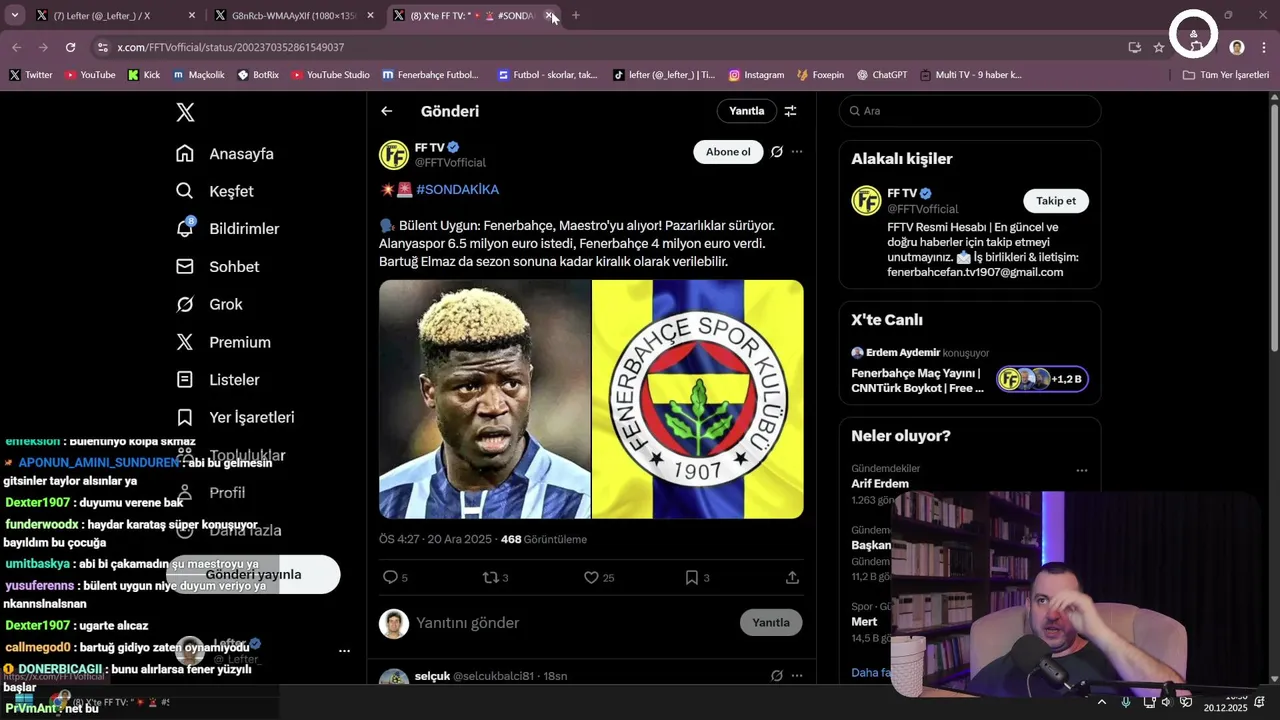The width and height of the screenshot is (1280, 720).
Task: Open Instagram bookmark
Action: click(x=756, y=75)
